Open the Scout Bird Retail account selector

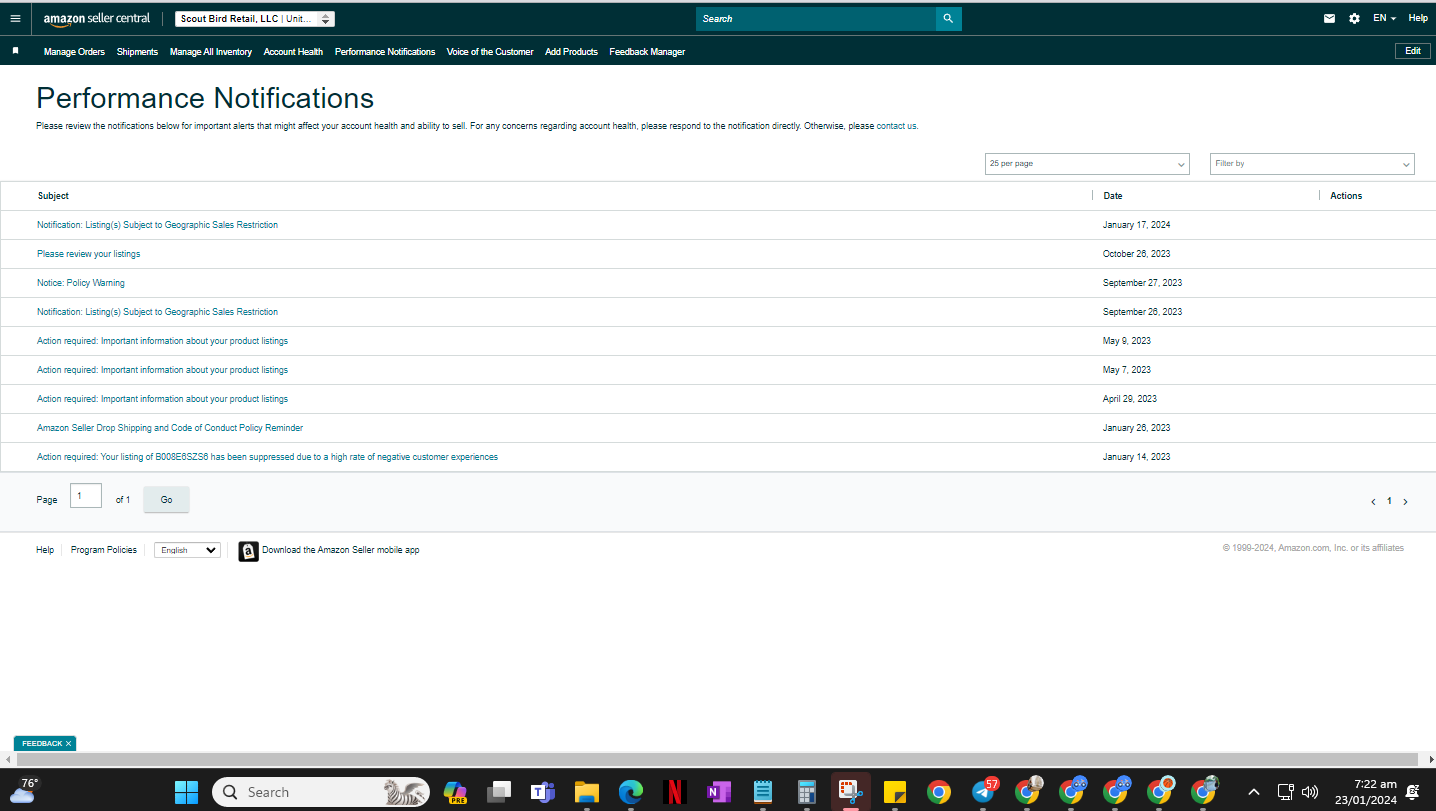point(255,19)
